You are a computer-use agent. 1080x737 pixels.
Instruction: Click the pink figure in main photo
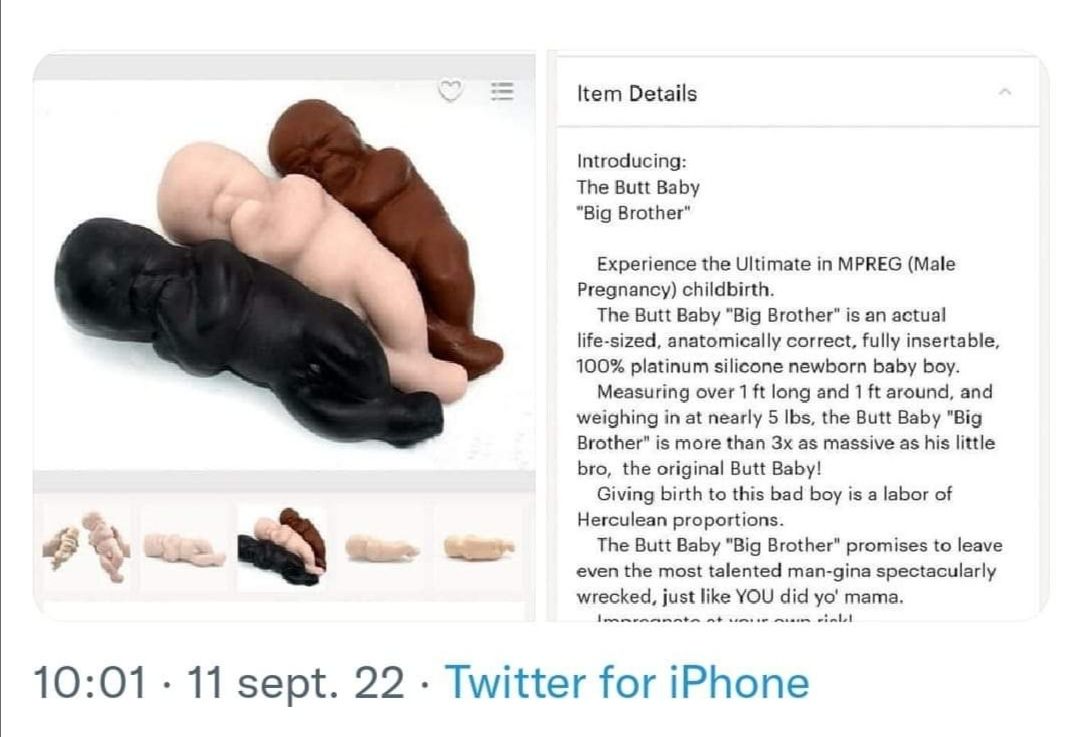pos(303,255)
